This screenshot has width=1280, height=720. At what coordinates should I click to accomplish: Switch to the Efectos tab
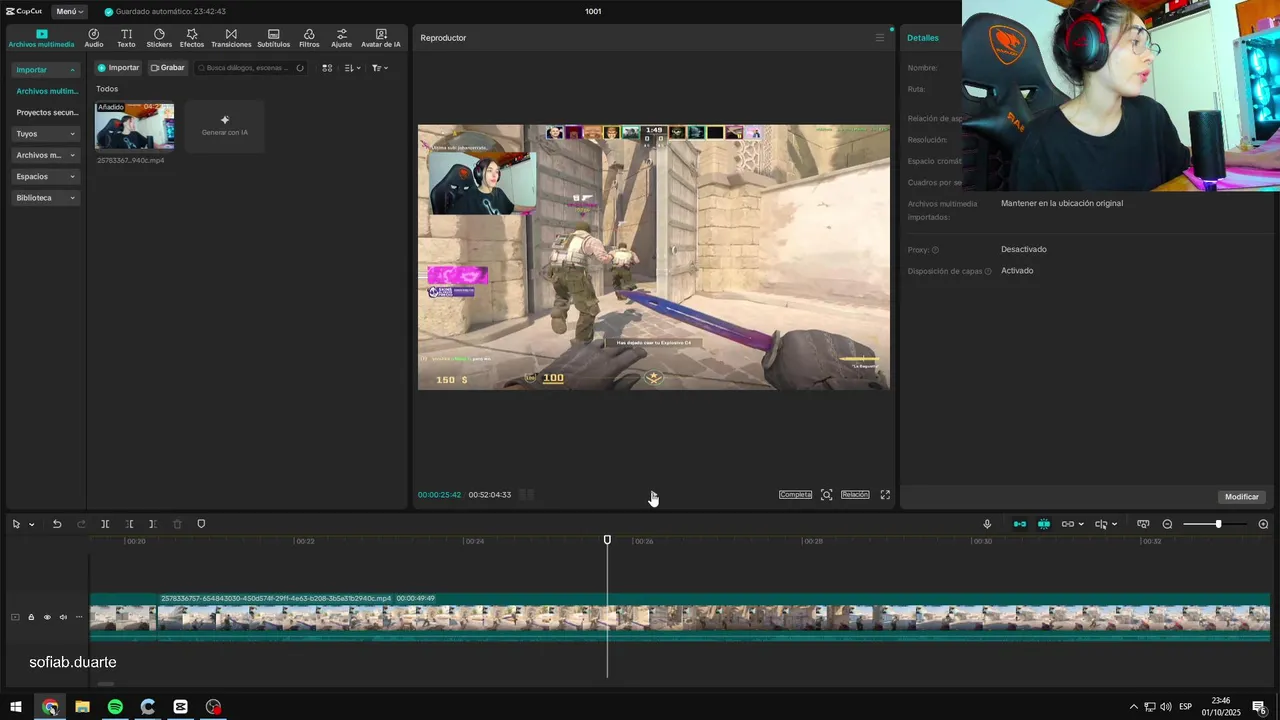click(x=192, y=38)
